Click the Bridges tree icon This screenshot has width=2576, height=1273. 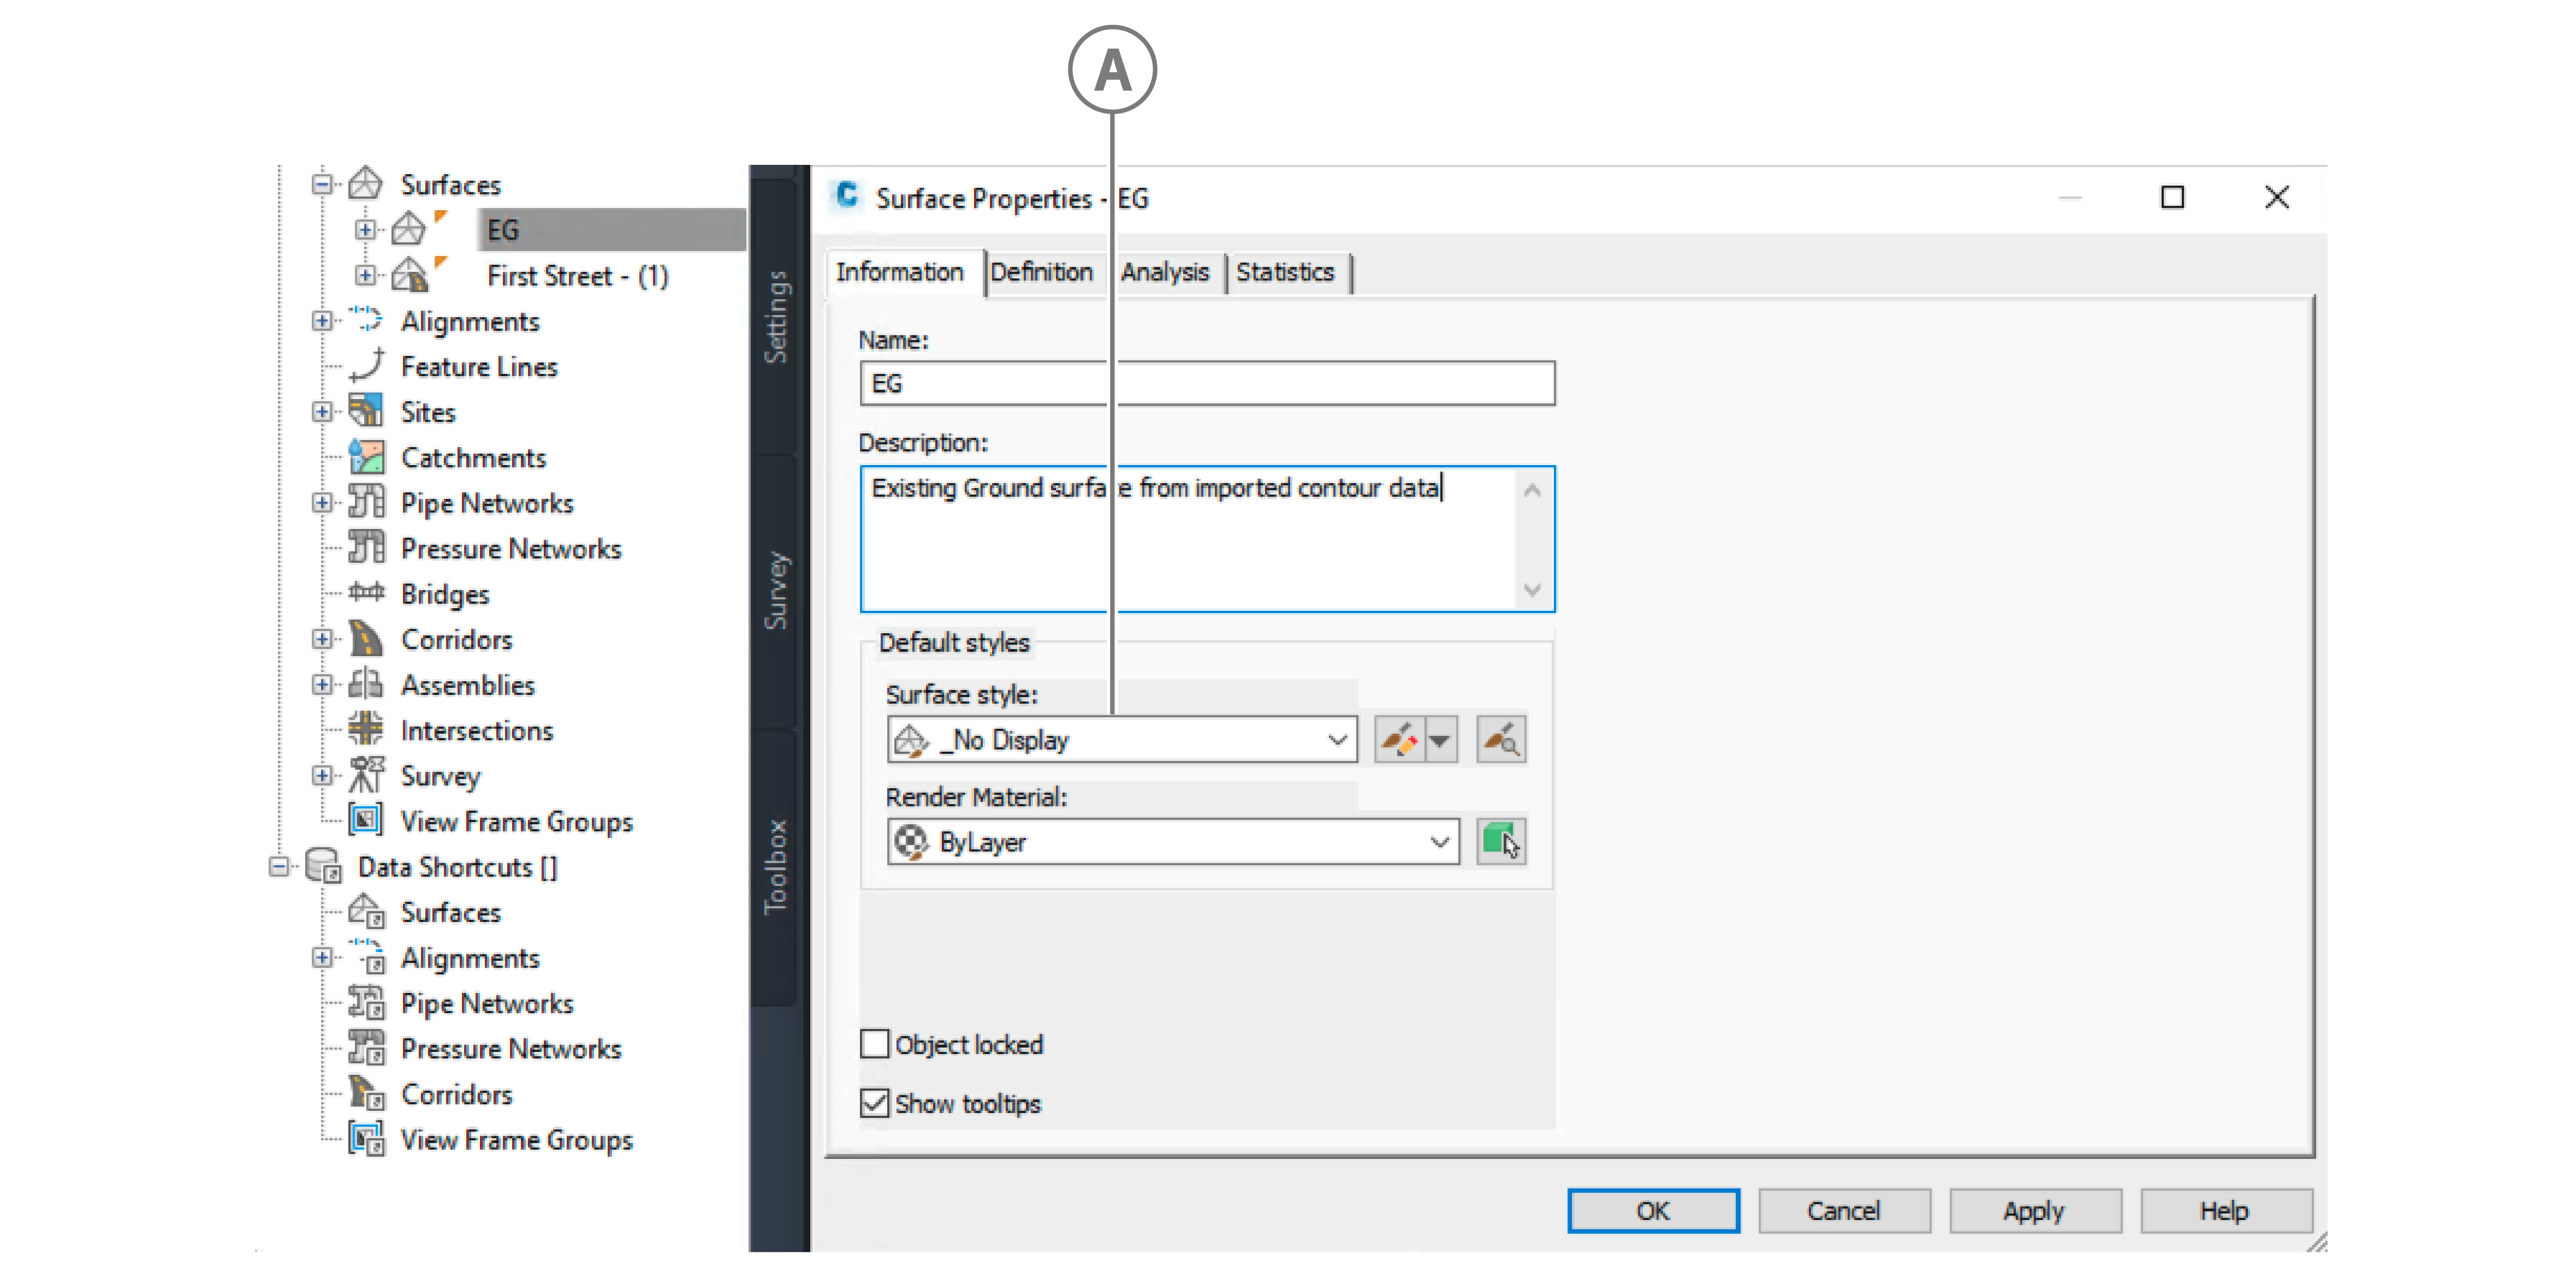366,593
